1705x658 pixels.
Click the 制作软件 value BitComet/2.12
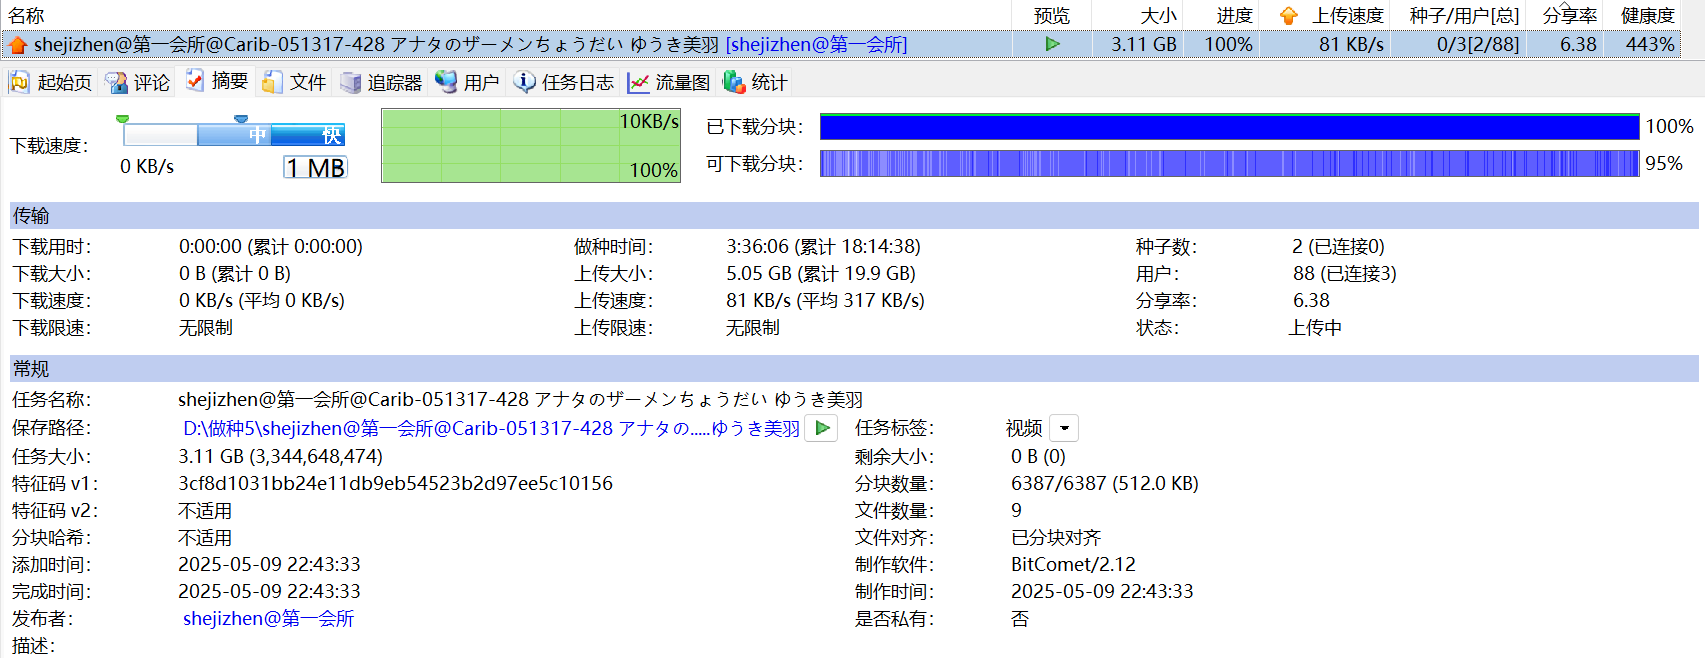click(1073, 564)
